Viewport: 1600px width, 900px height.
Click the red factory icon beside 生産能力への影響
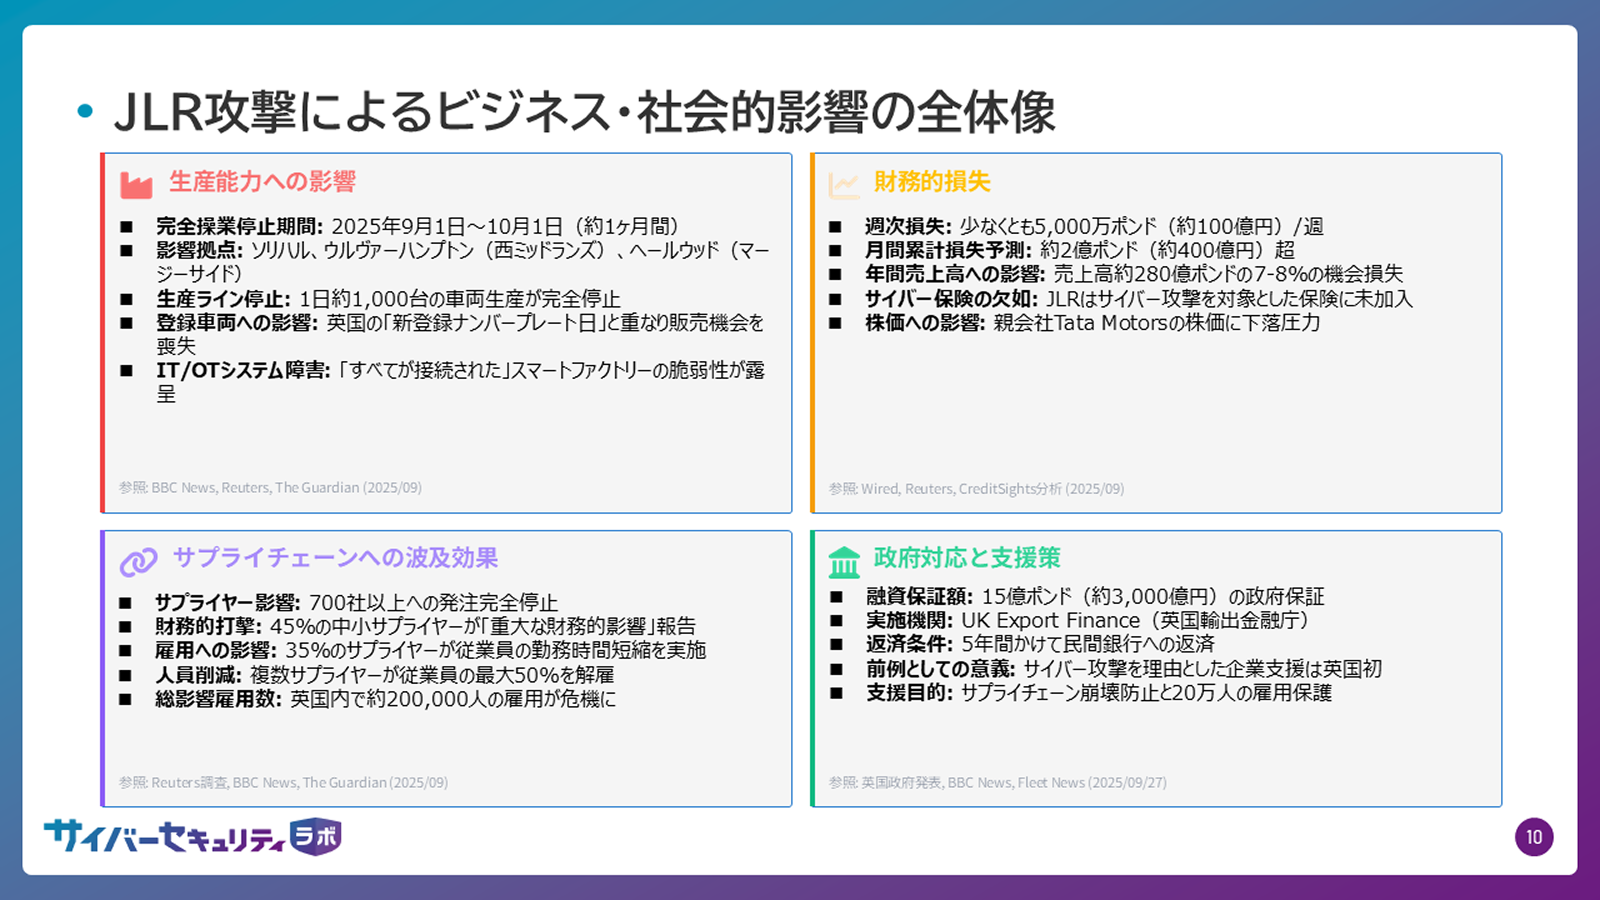coord(136,184)
